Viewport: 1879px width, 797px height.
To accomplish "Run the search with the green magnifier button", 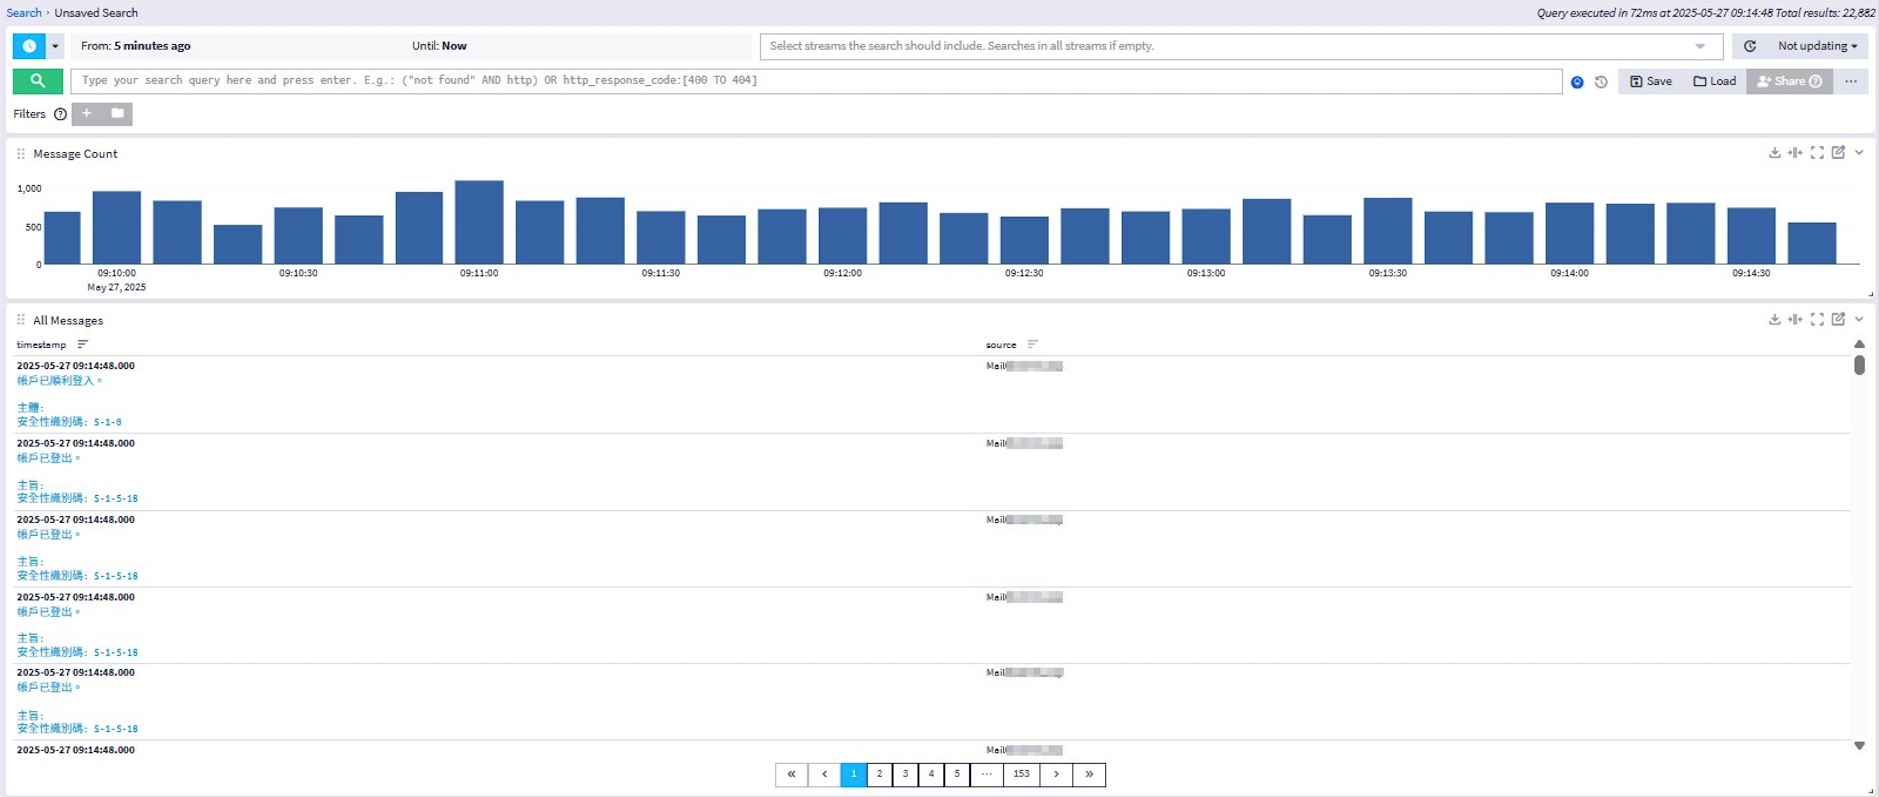I will pyautogui.click(x=37, y=81).
